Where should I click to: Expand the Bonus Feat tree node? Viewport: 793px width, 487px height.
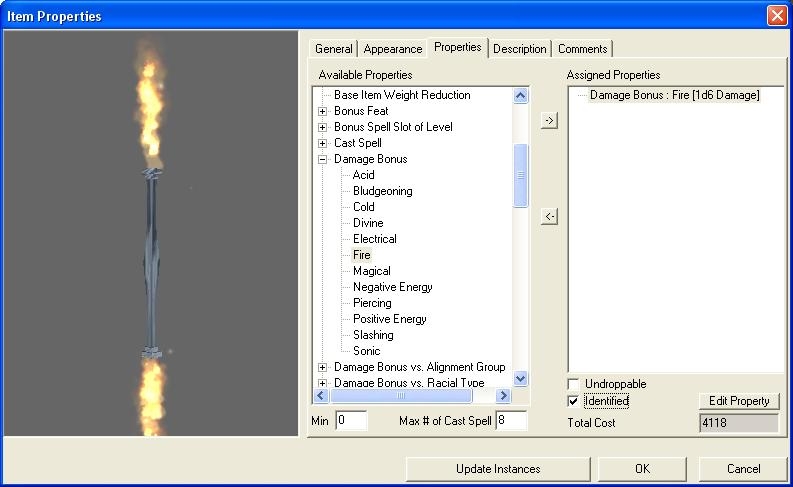(323, 111)
